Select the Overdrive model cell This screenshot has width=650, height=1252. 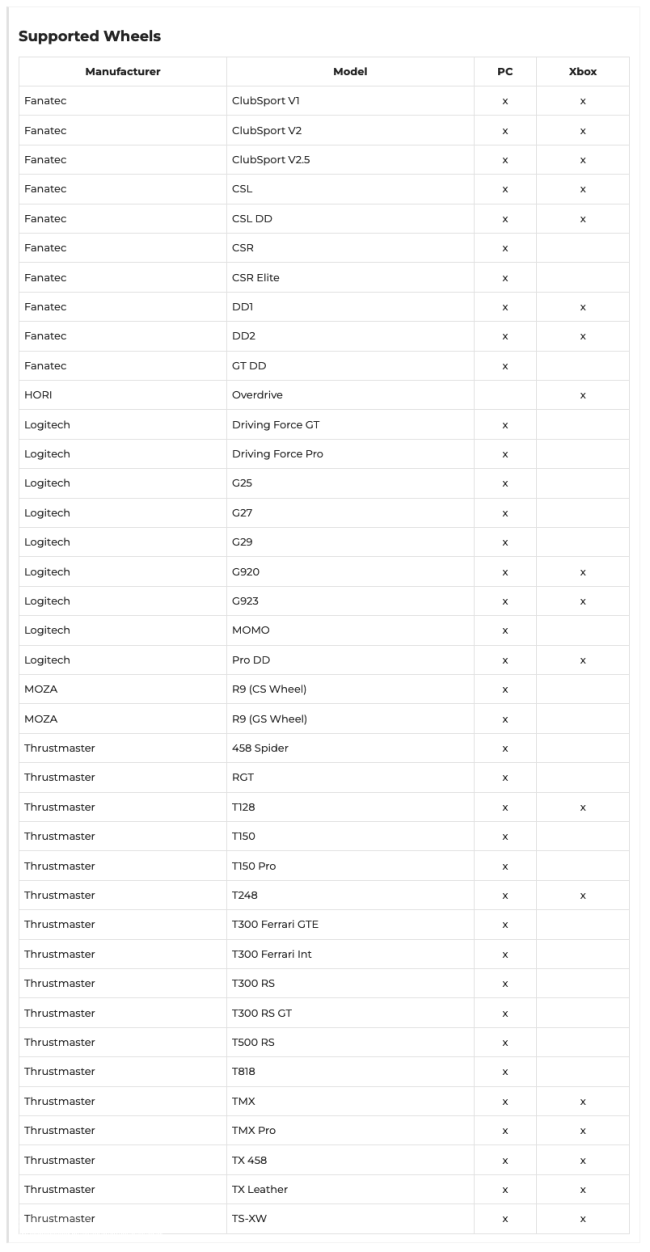pyautogui.click(x=351, y=395)
